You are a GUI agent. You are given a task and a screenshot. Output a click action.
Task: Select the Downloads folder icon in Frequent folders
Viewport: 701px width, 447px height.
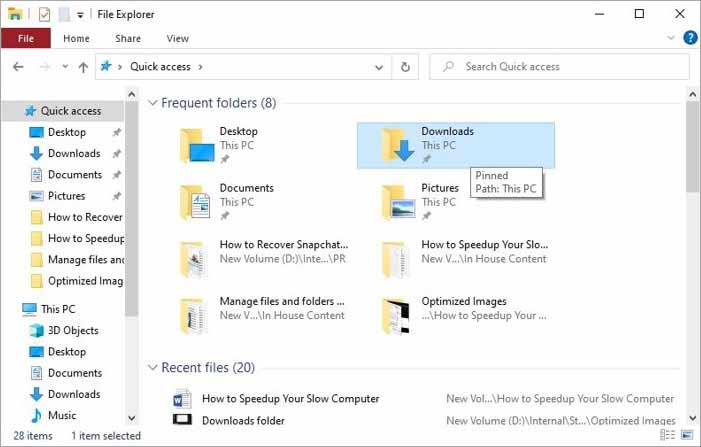(x=398, y=145)
